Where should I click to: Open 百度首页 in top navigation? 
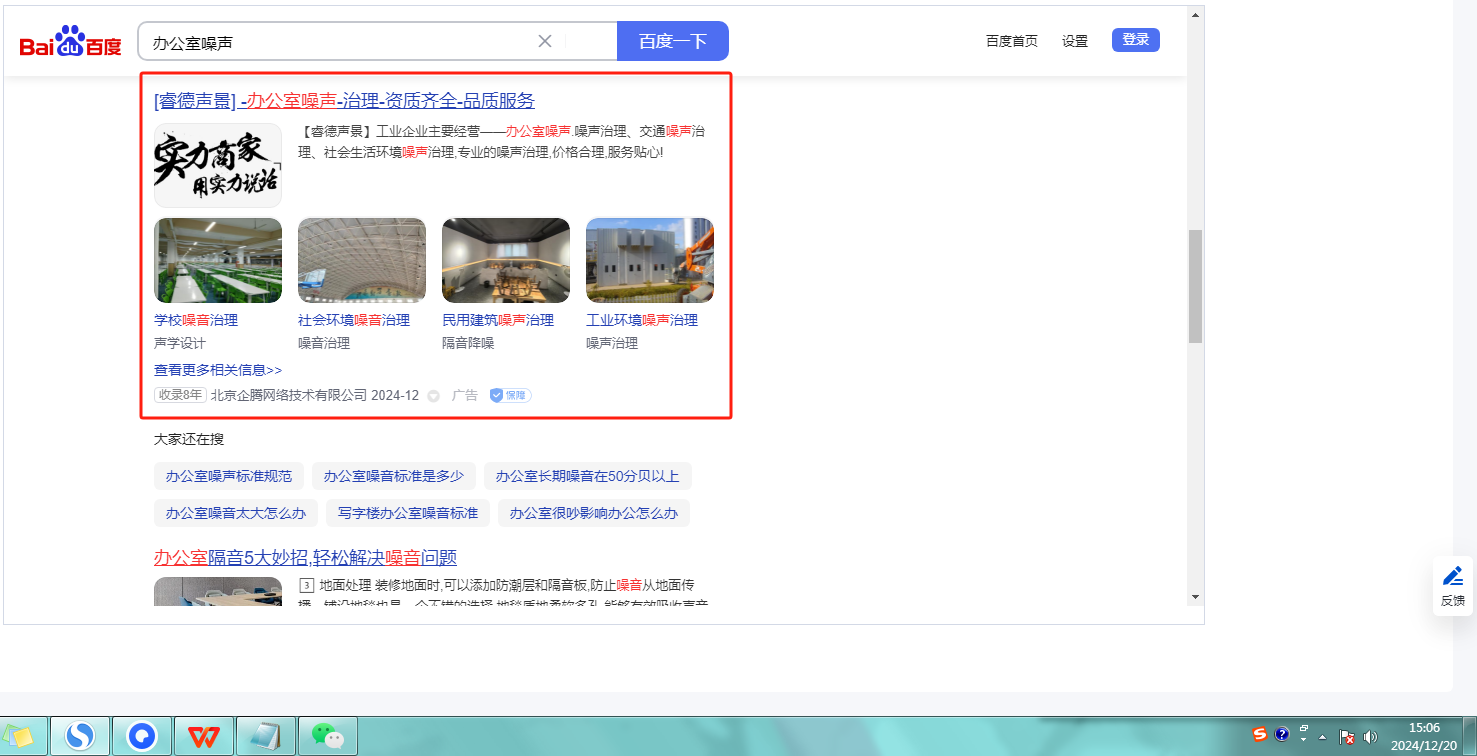click(1011, 41)
